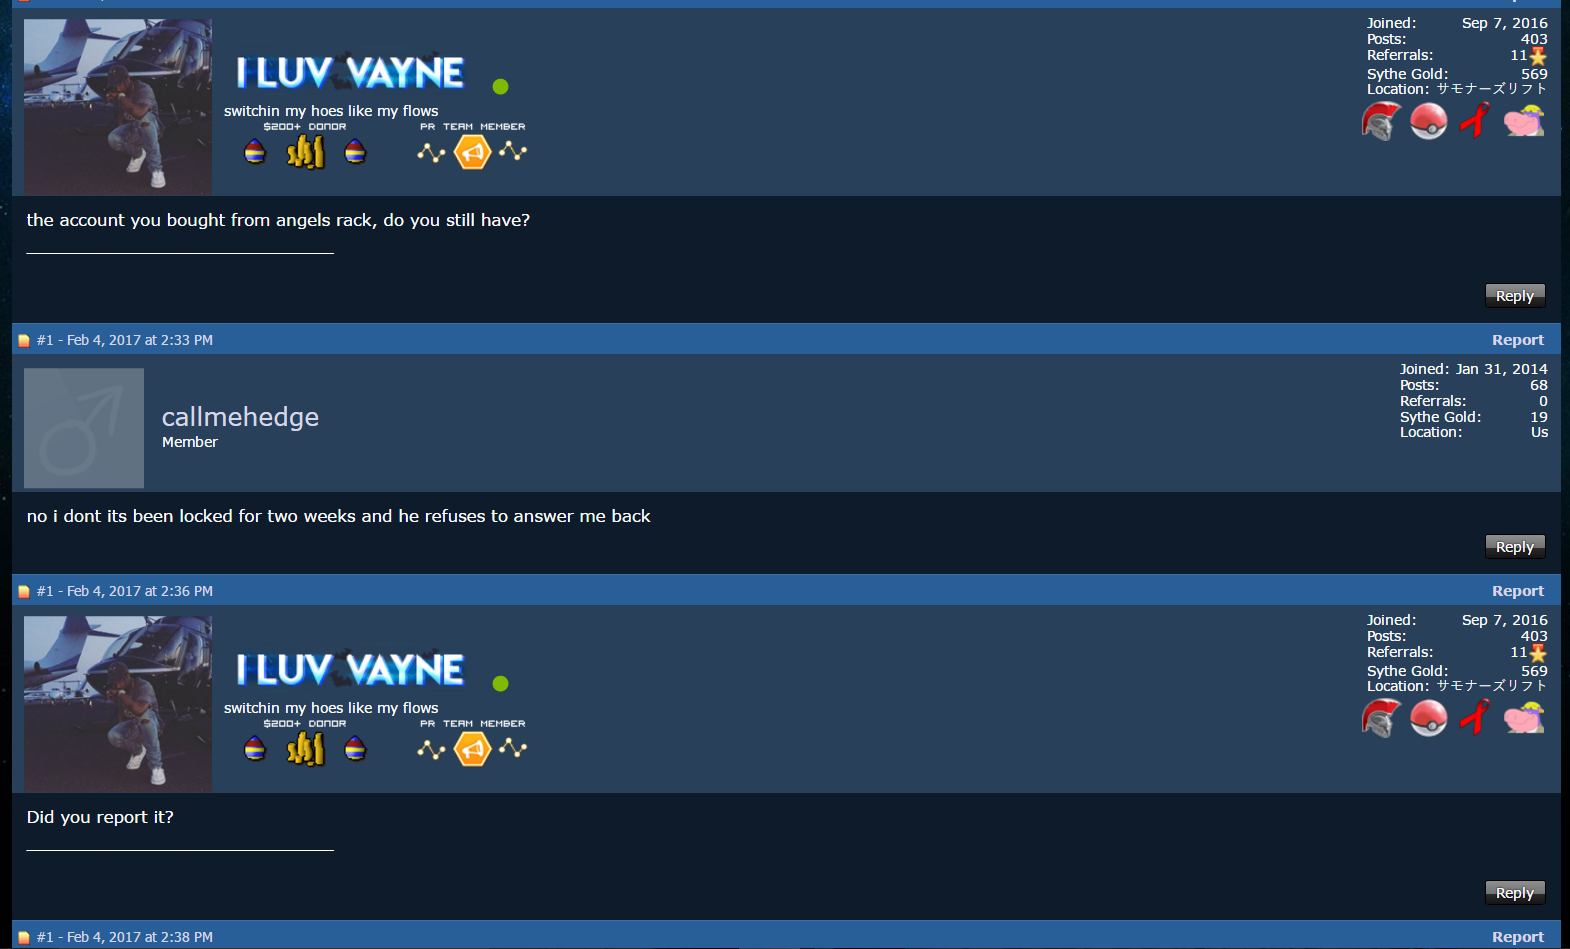
Task: Open callmehedge's default avatar thumbnail
Action: click(84, 428)
